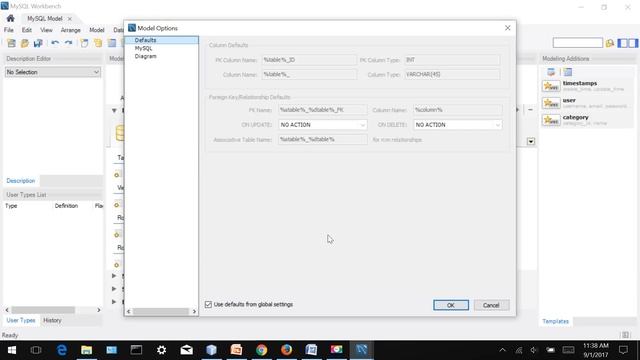Undo last action in toolbar
This screenshot has width=640, height=360.
[55, 43]
